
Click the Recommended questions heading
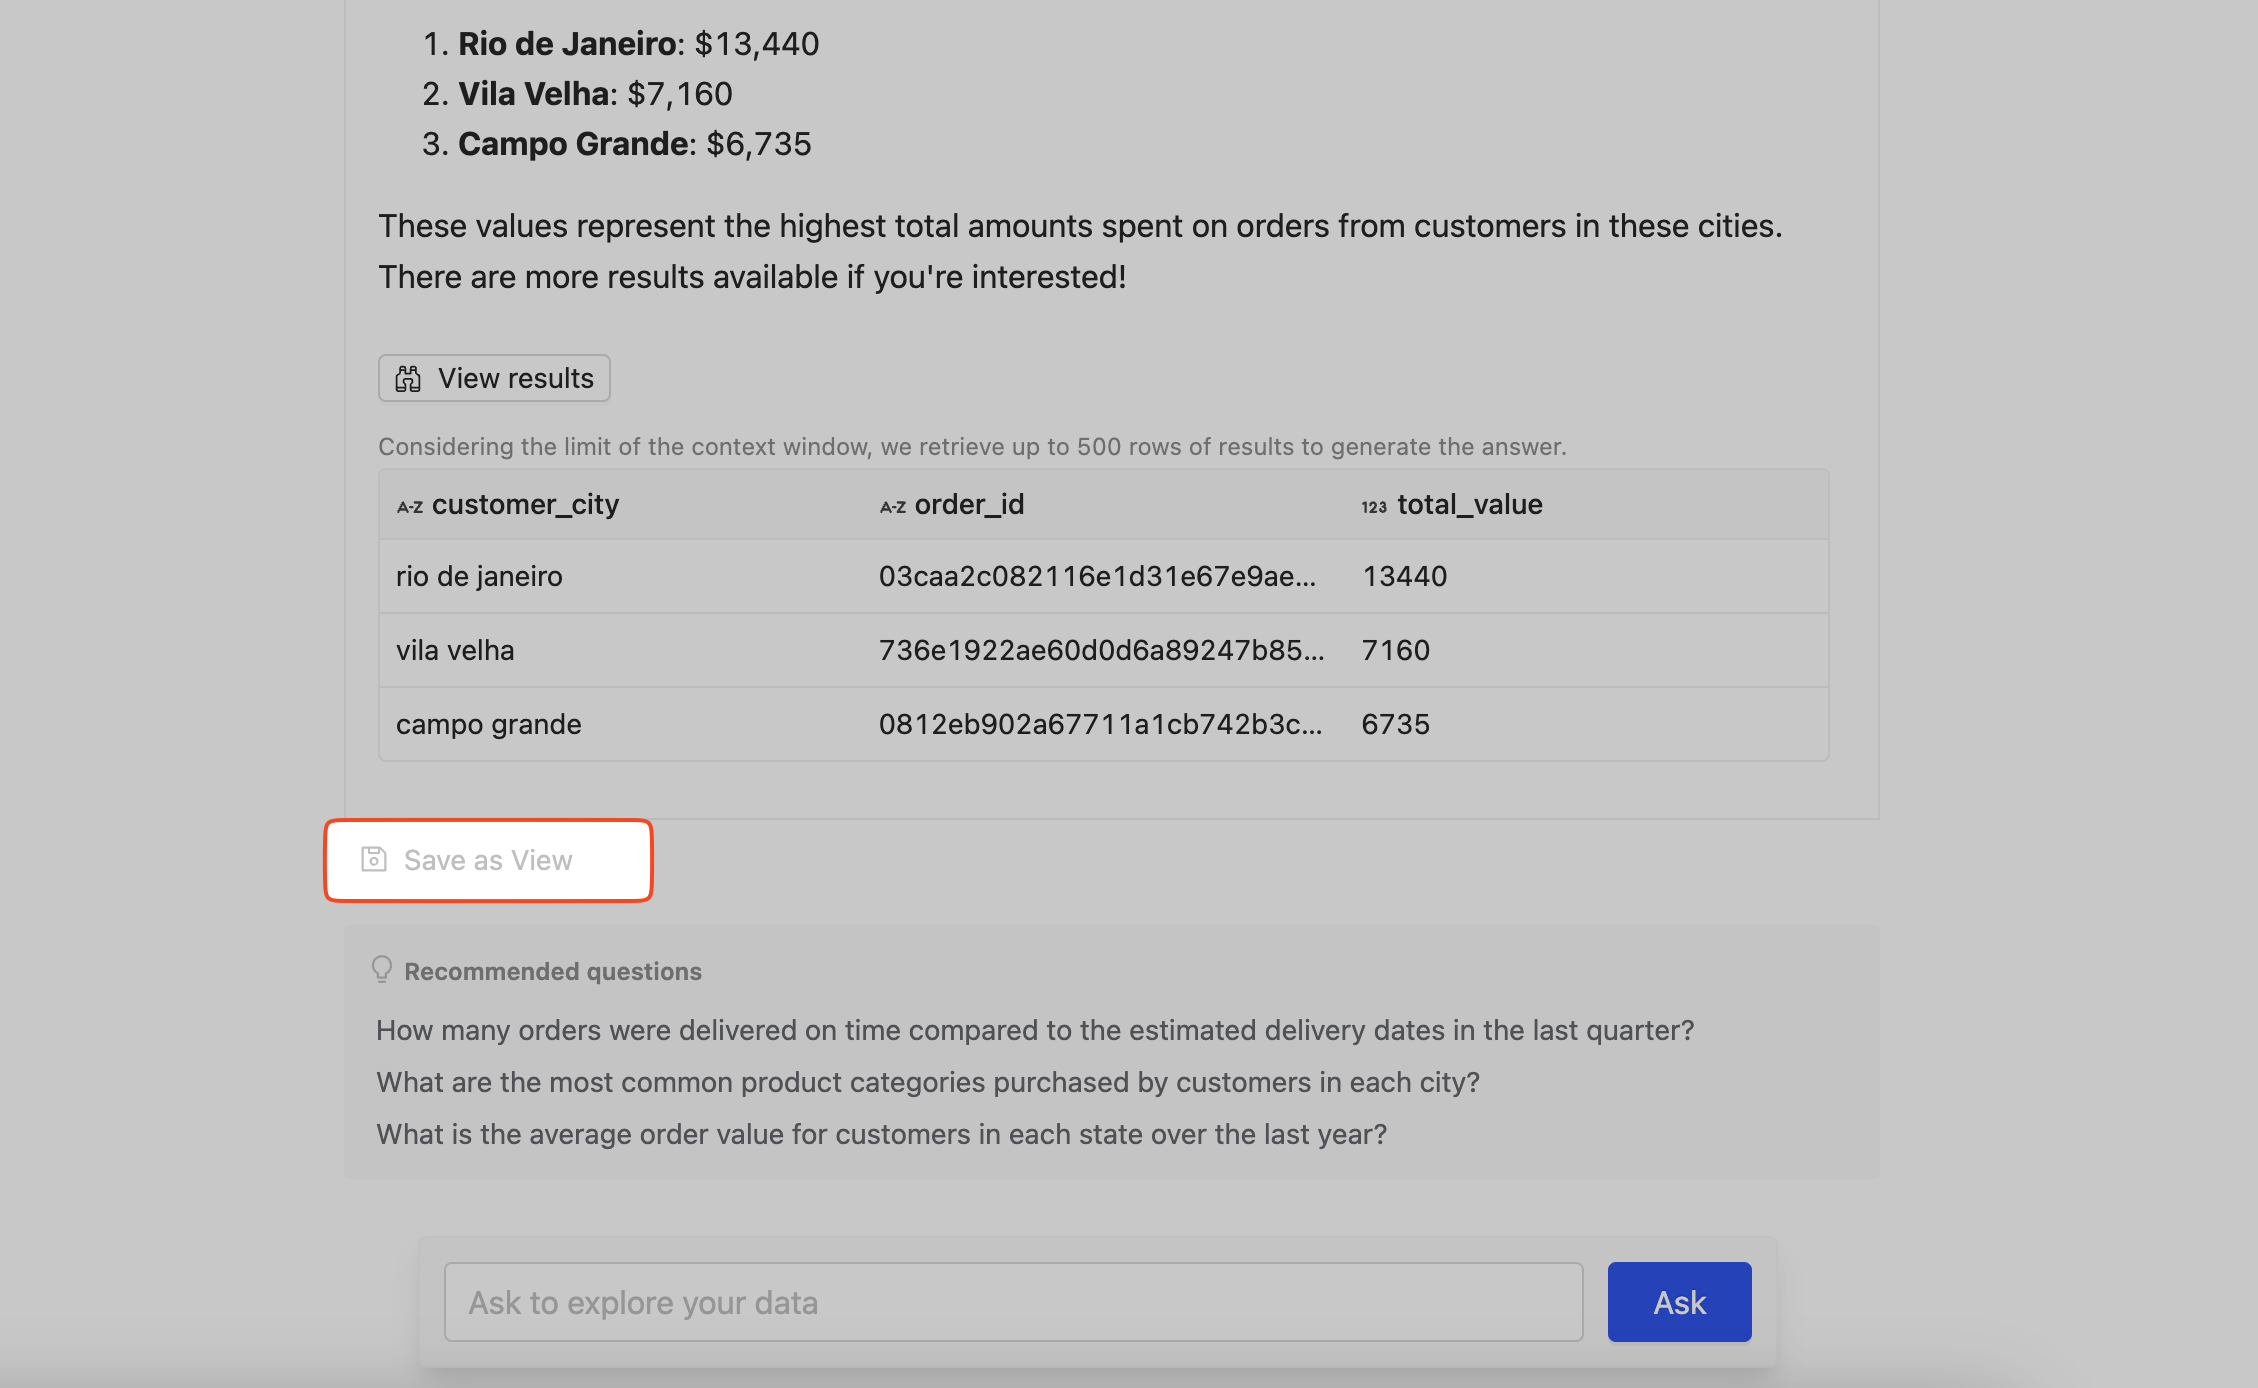point(552,971)
